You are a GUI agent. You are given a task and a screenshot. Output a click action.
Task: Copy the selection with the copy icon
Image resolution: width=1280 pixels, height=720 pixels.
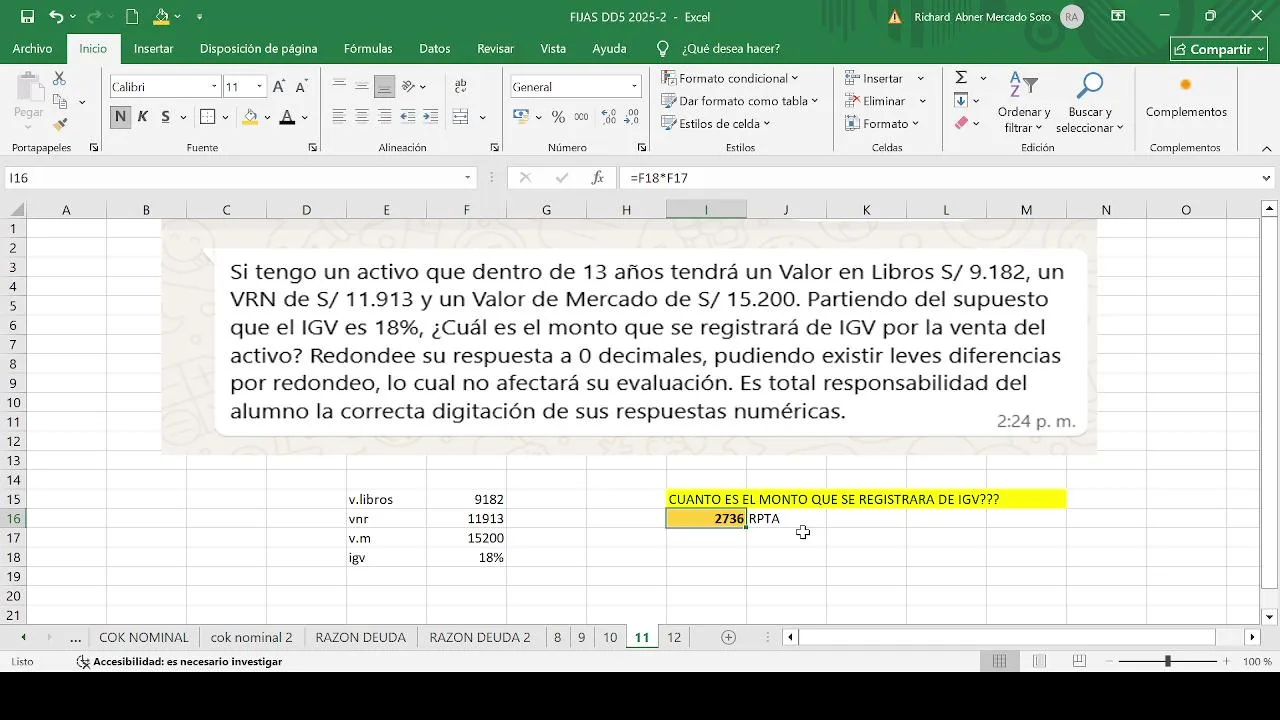click(60, 101)
